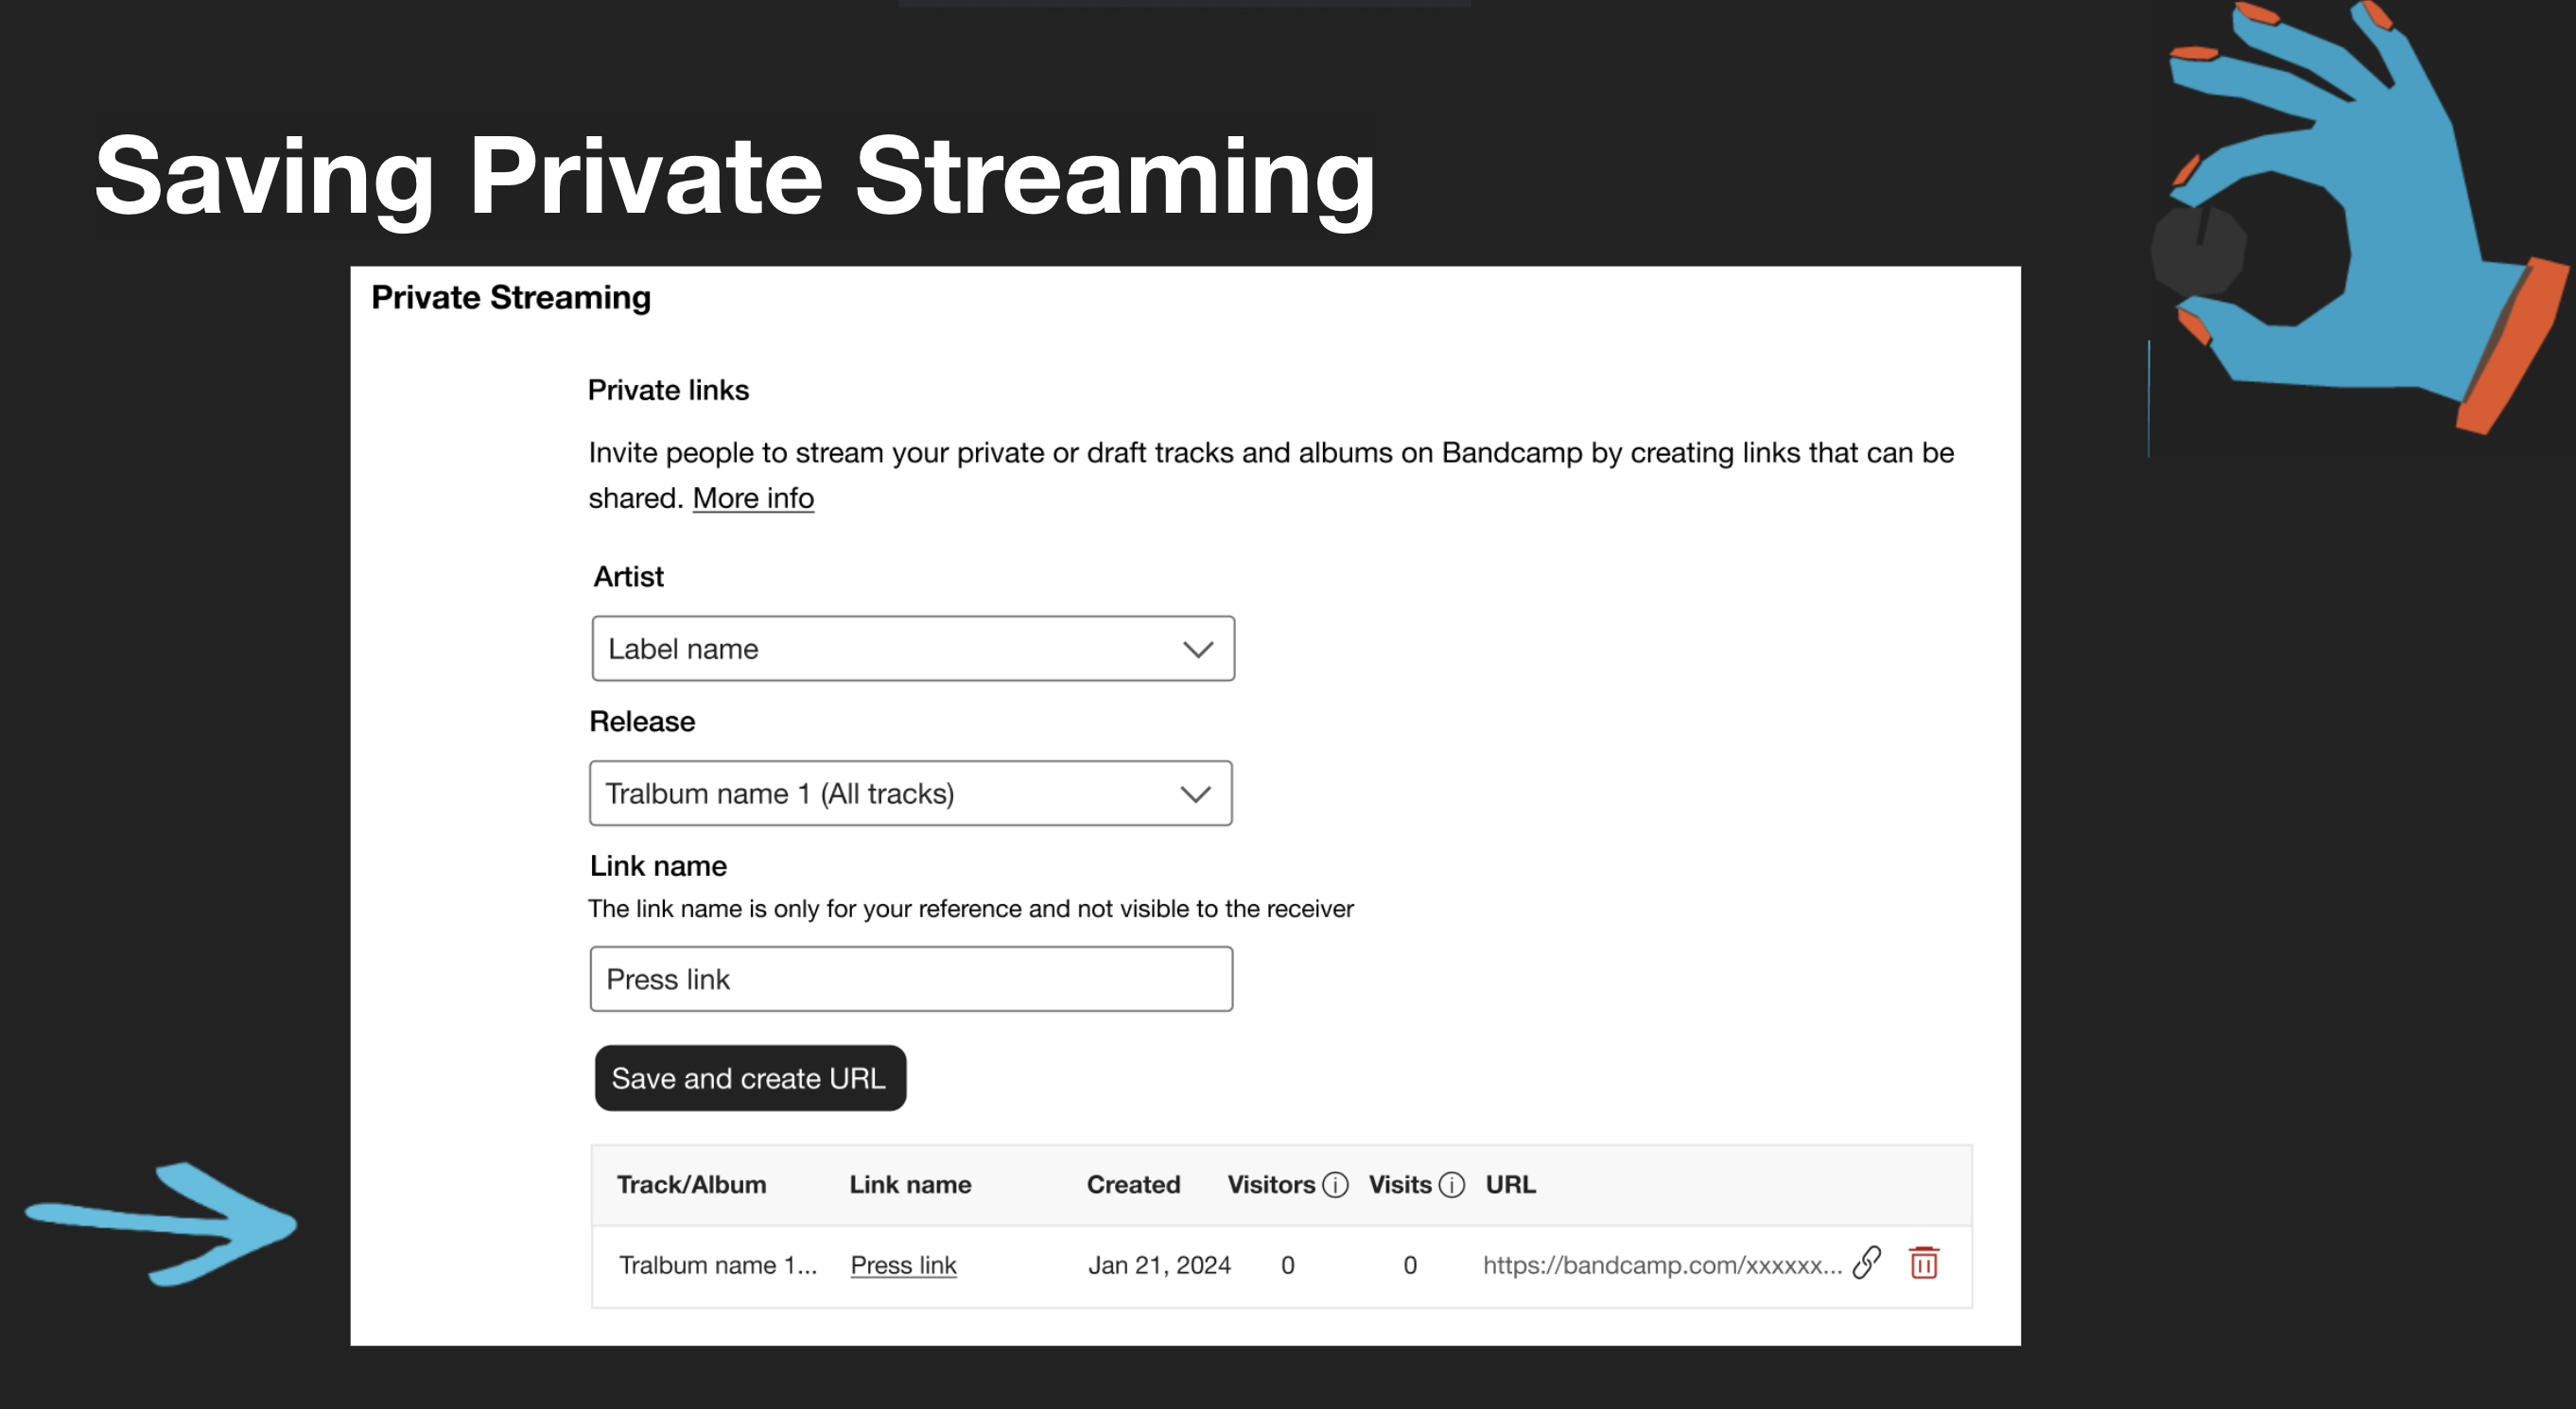2576x1409 pixels.
Task: Expand the chevron on the Release selector
Action: pos(1196,794)
